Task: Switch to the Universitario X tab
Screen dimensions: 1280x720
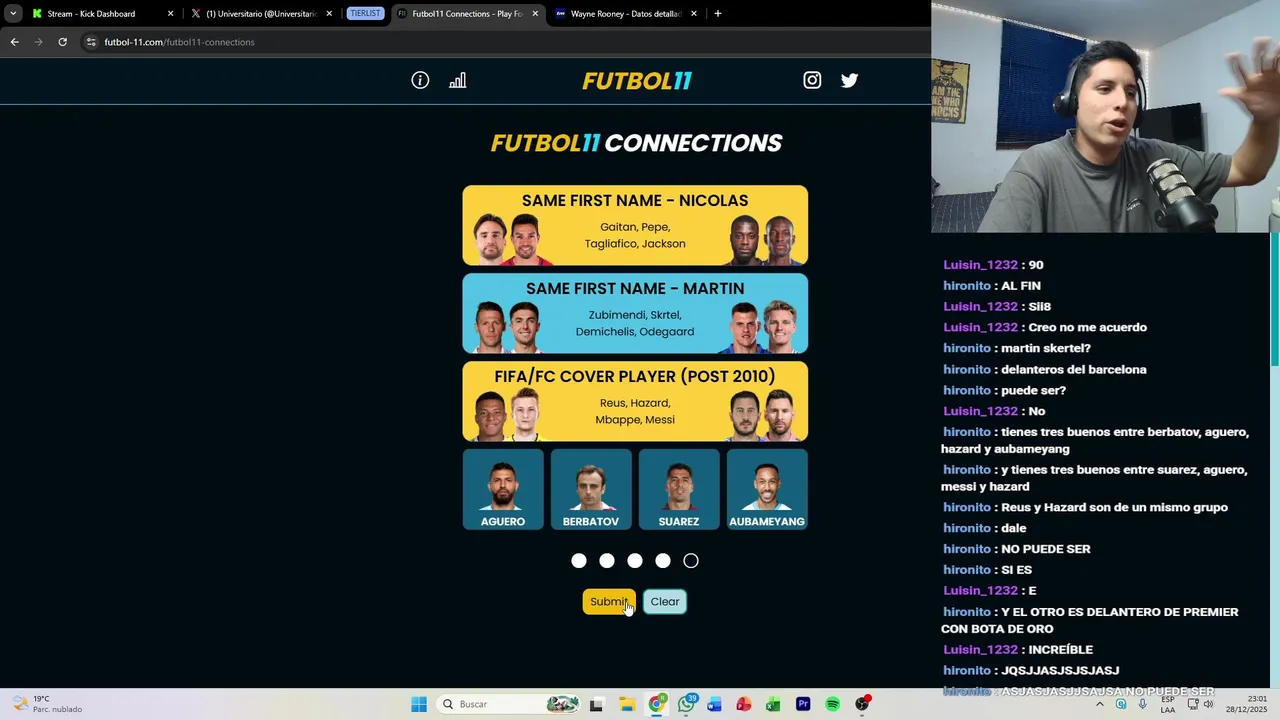Action: pyautogui.click(x=262, y=14)
